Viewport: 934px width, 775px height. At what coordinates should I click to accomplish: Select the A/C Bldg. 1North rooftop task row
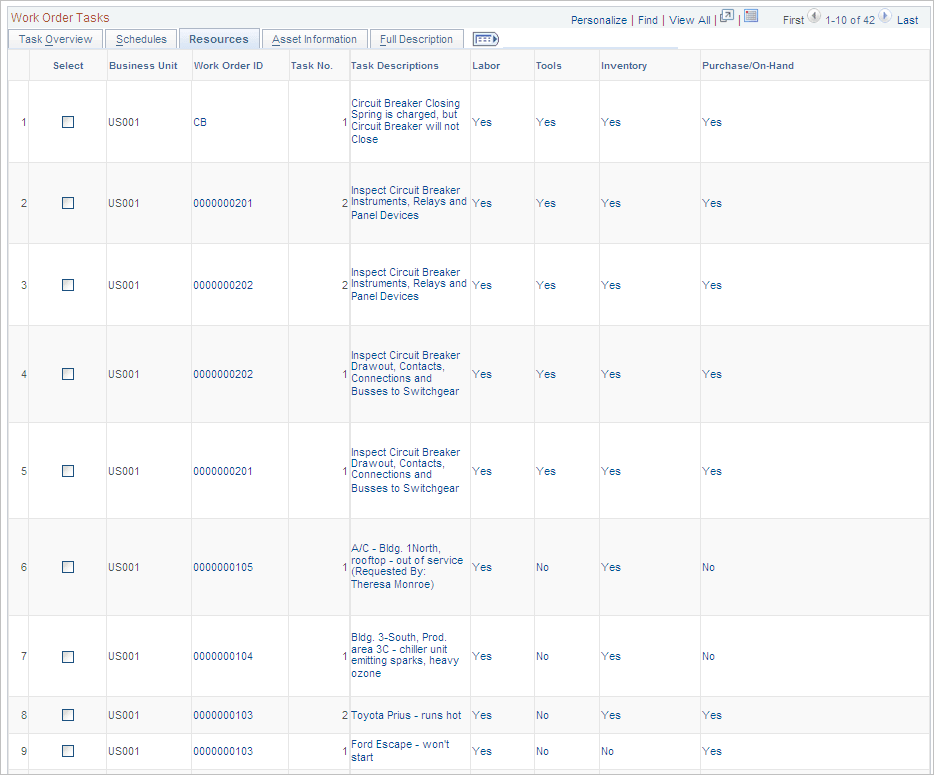pos(67,567)
